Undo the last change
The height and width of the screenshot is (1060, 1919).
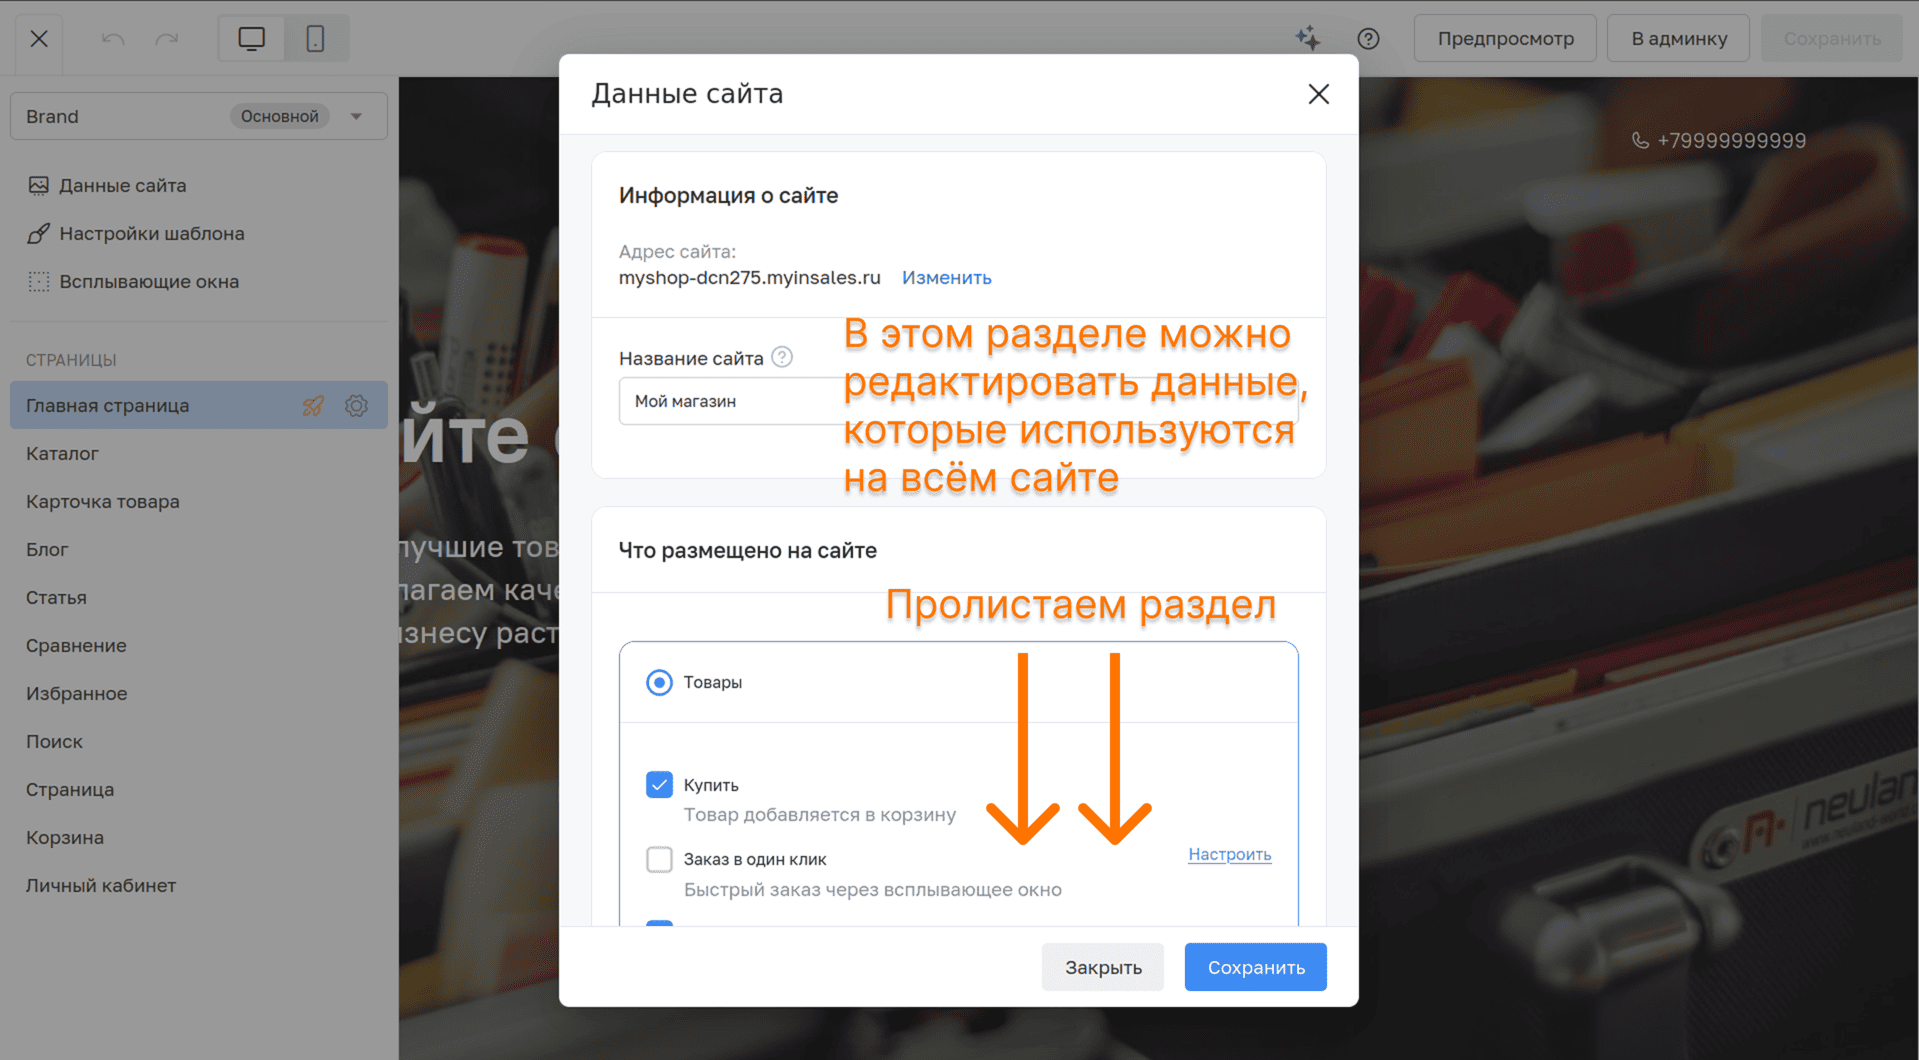(113, 39)
